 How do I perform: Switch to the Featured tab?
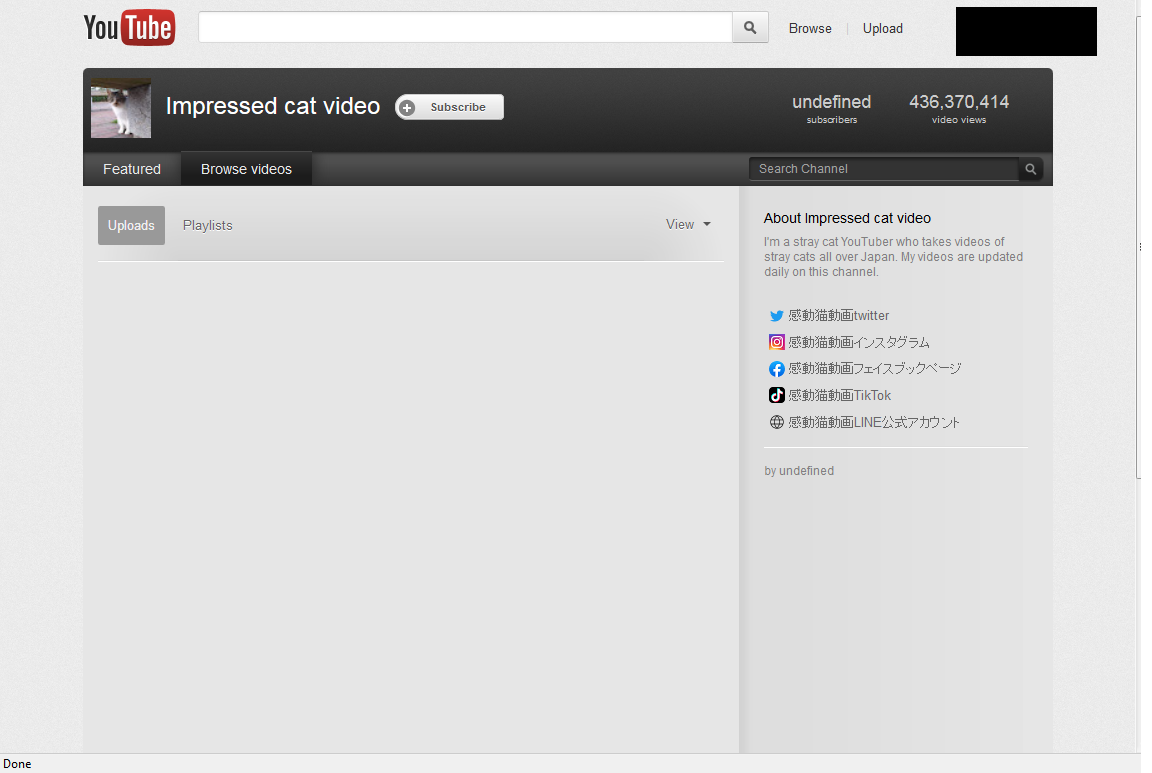tap(132, 169)
